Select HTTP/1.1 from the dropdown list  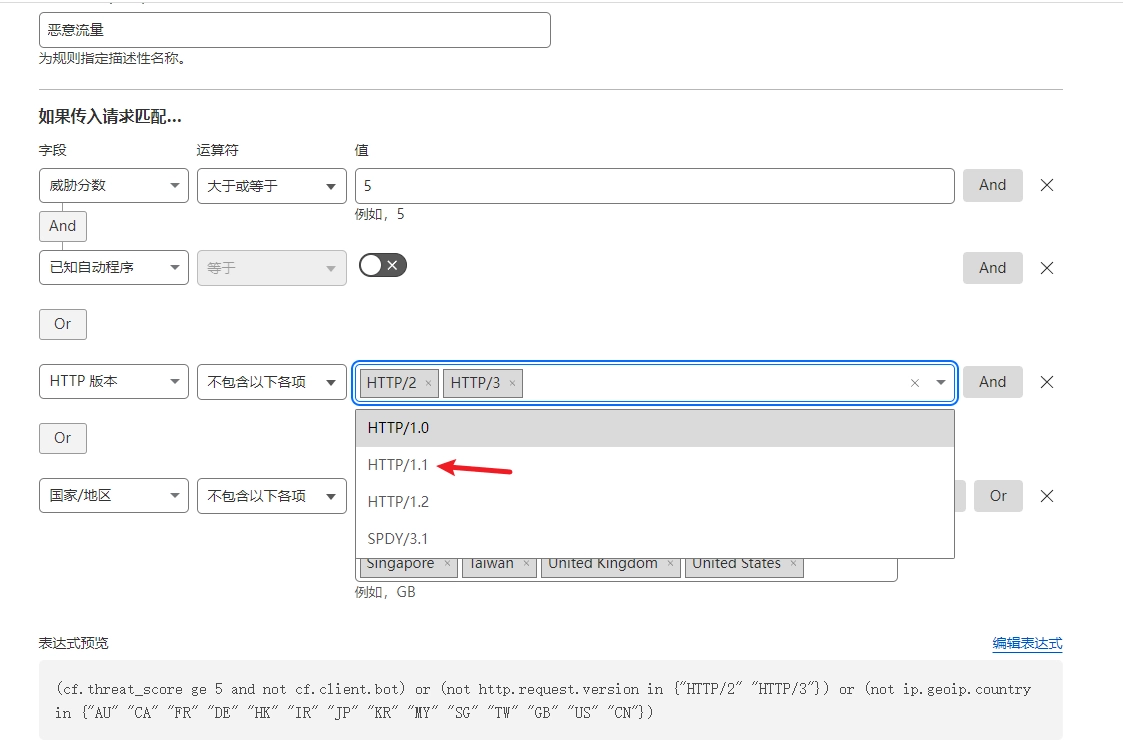(398, 465)
